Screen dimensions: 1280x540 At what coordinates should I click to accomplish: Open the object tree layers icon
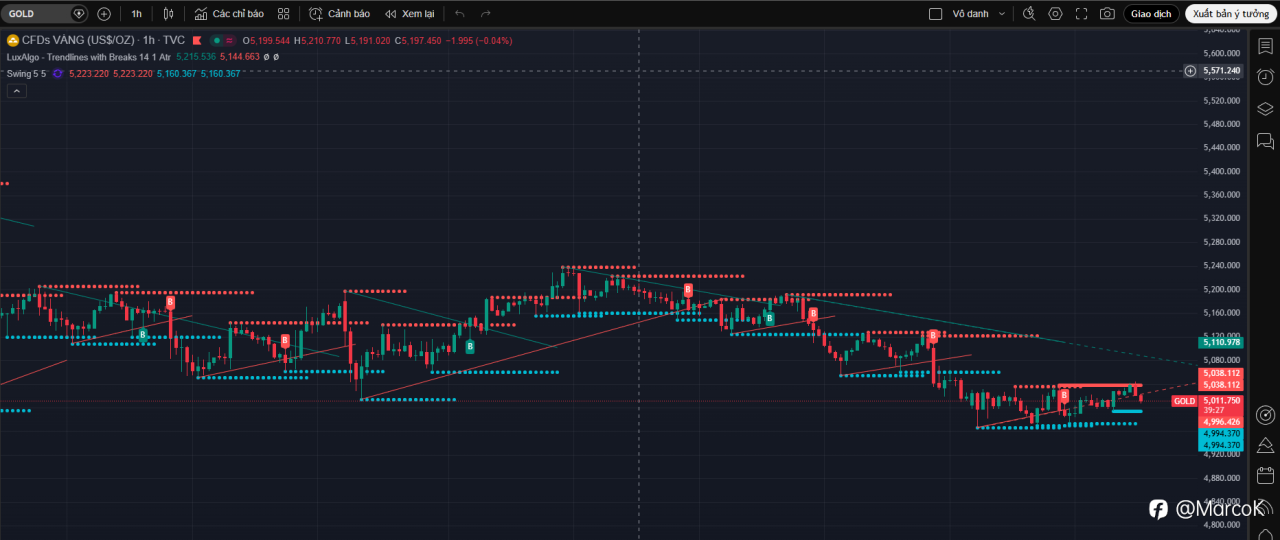(x=1265, y=109)
